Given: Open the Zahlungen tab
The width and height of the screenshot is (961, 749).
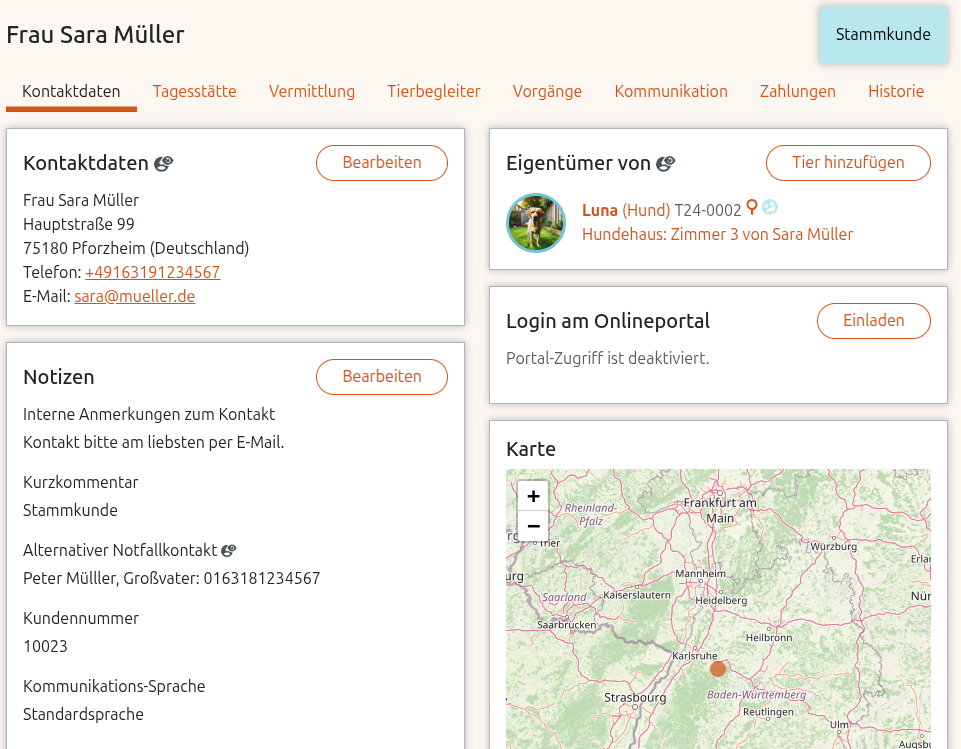Looking at the screenshot, I should pyautogui.click(x=797, y=91).
